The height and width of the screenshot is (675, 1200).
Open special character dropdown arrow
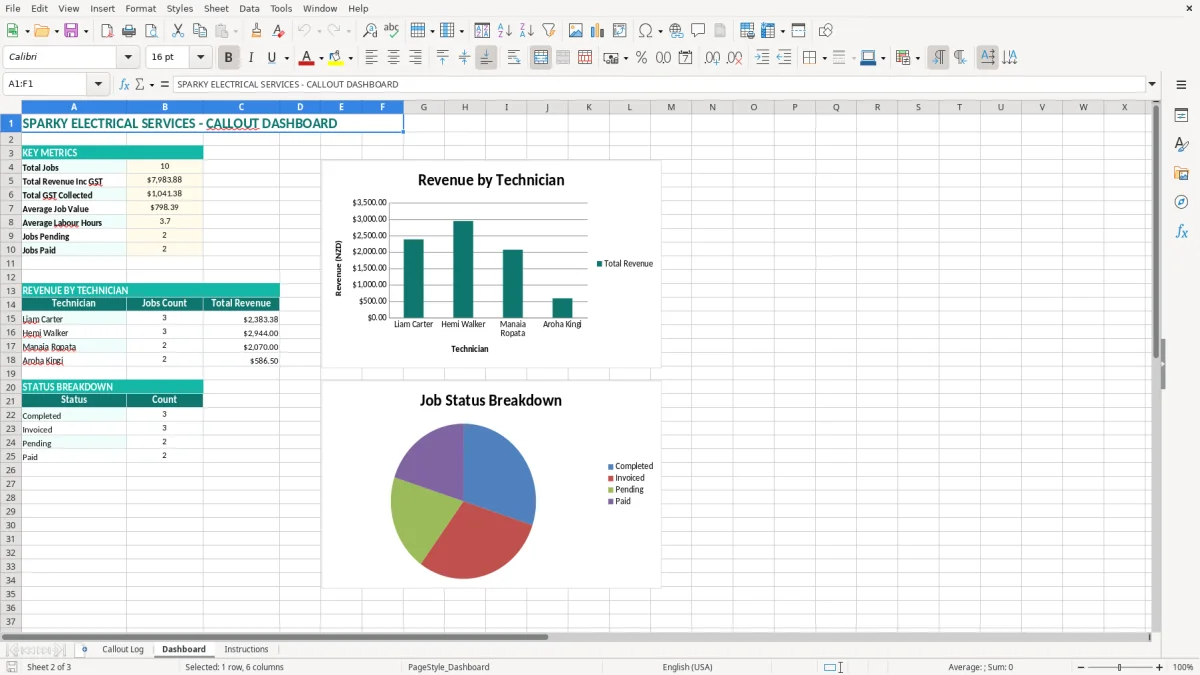click(x=661, y=31)
